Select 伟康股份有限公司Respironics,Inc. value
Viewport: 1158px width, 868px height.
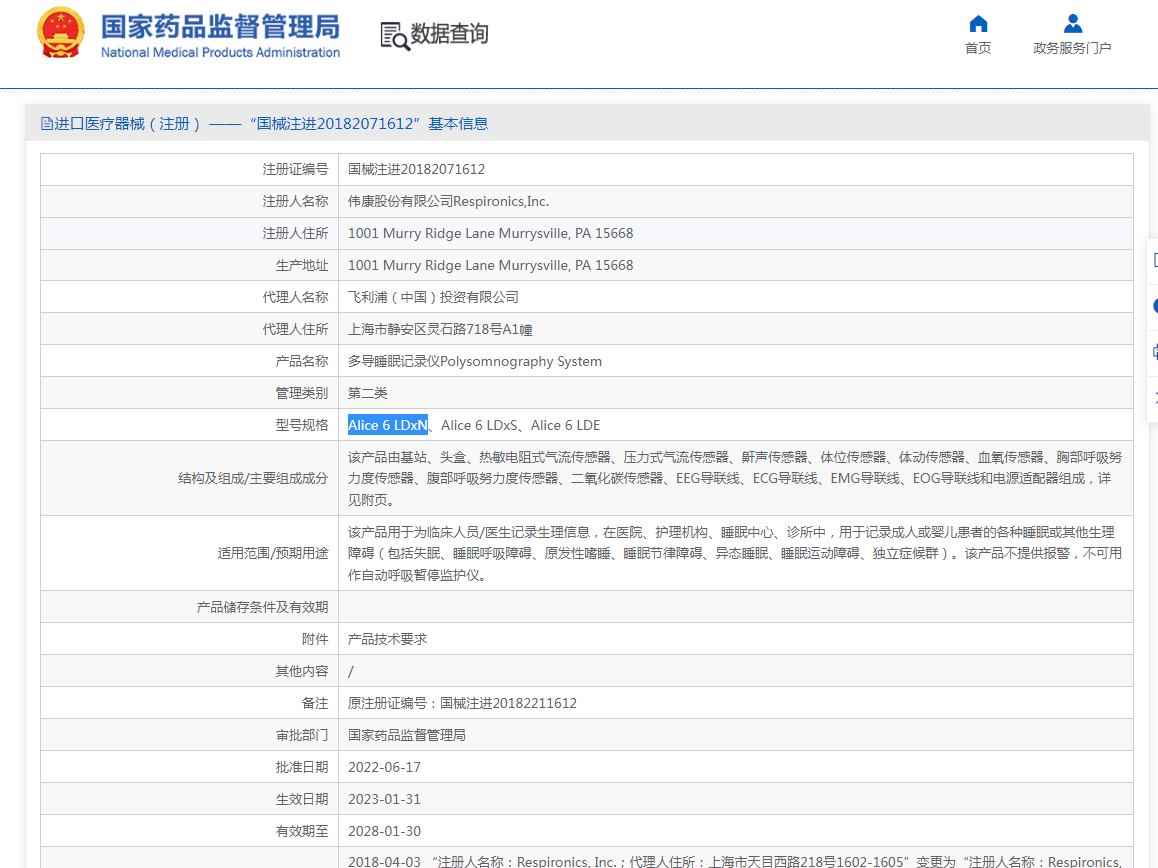pyautogui.click(x=448, y=201)
